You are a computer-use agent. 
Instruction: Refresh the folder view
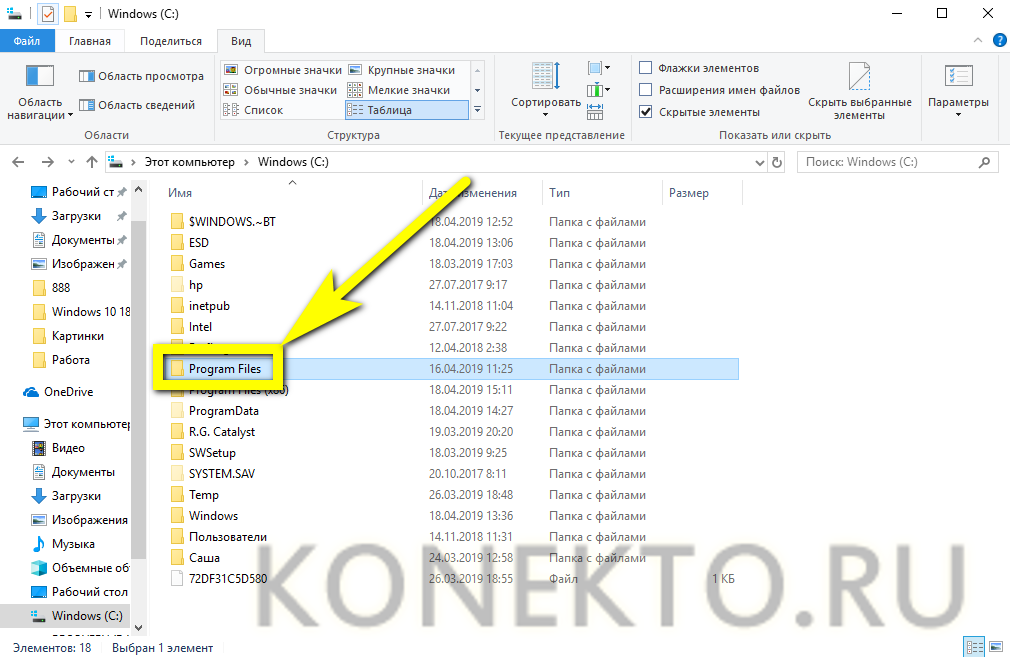click(x=777, y=162)
